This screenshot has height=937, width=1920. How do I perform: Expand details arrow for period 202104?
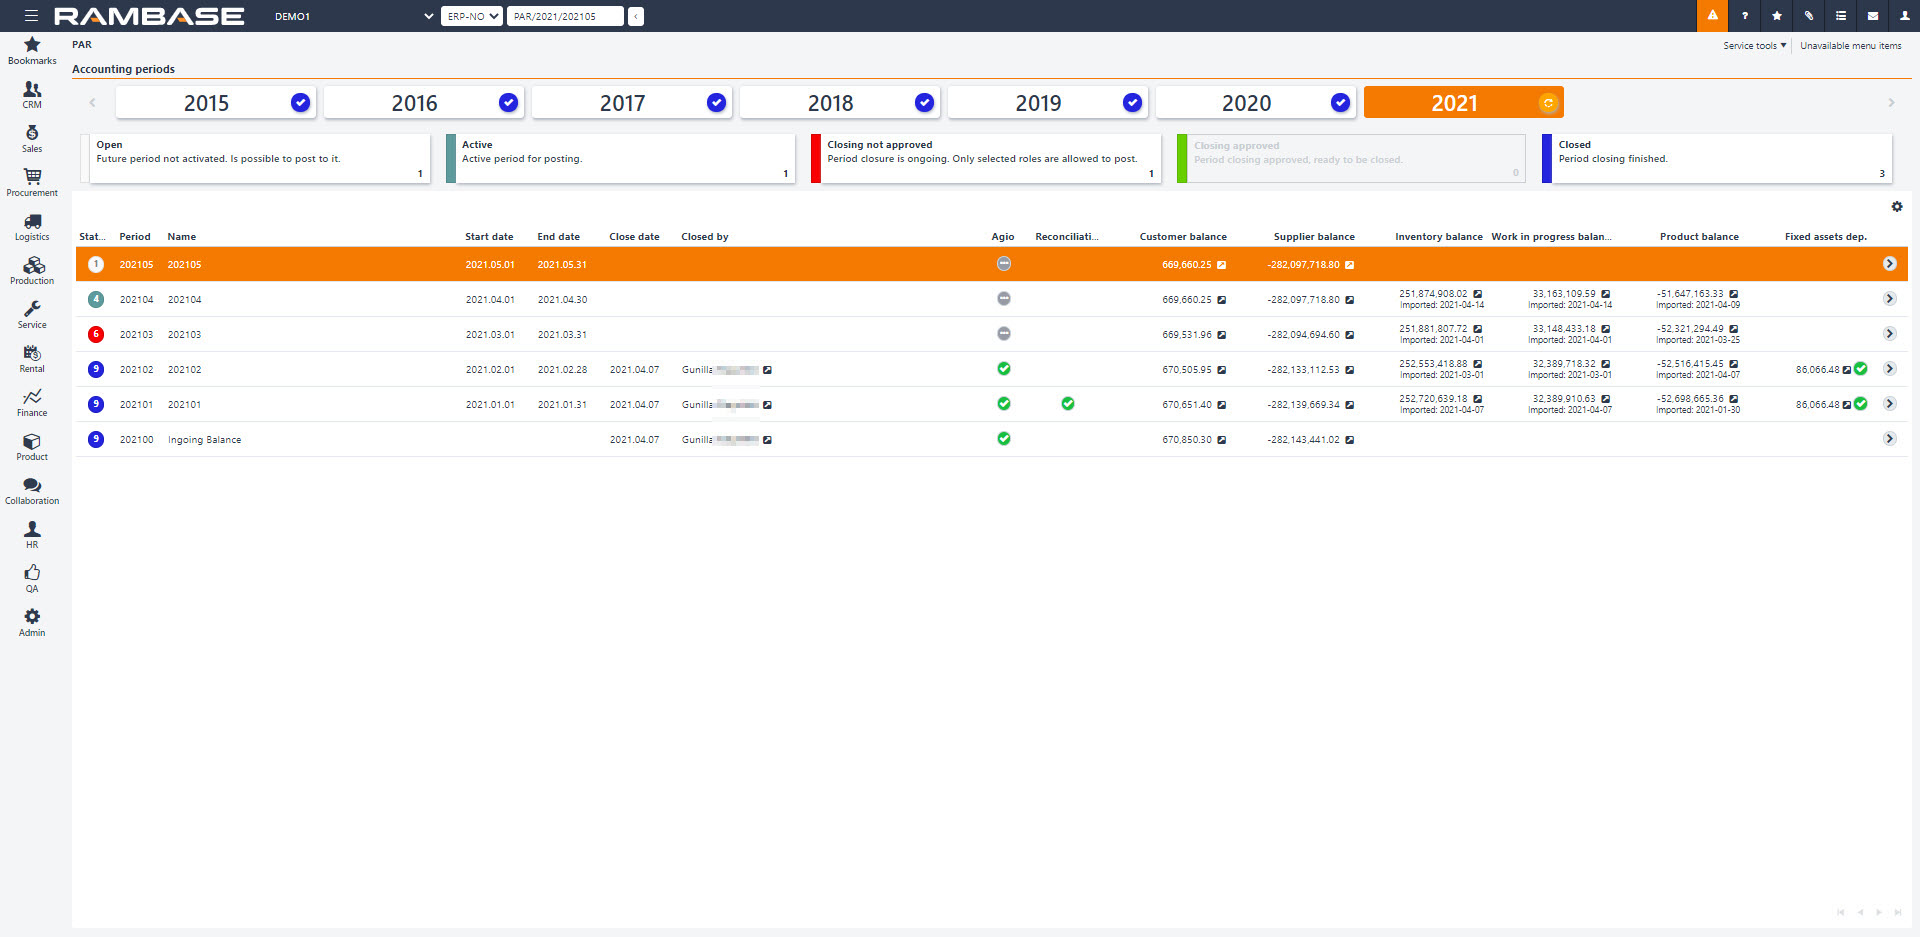[x=1889, y=299]
